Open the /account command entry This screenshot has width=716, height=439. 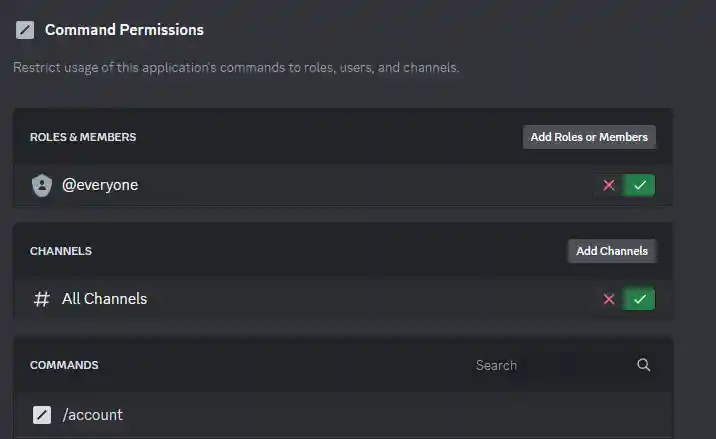pos(92,414)
